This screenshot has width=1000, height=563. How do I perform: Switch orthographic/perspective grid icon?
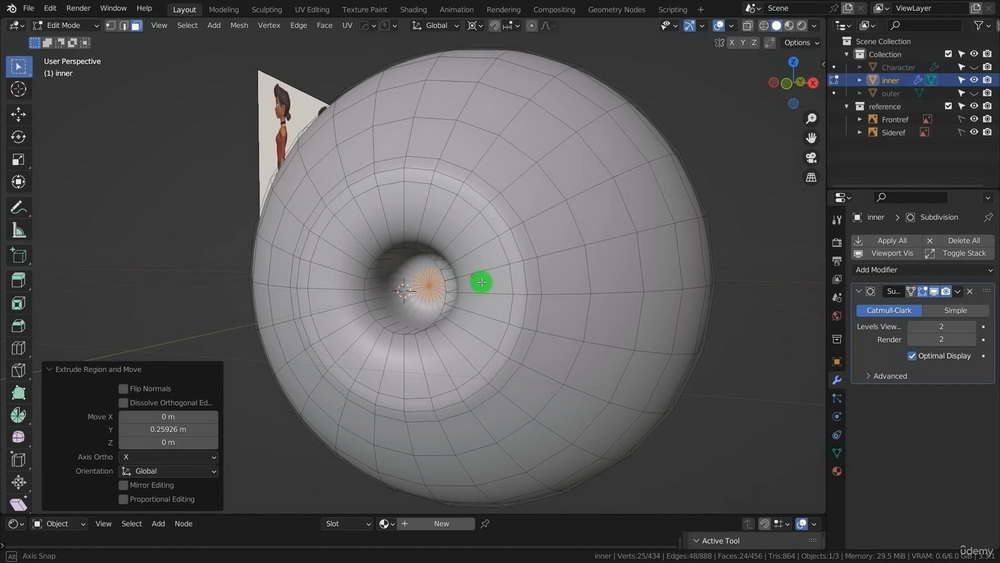(x=811, y=177)
